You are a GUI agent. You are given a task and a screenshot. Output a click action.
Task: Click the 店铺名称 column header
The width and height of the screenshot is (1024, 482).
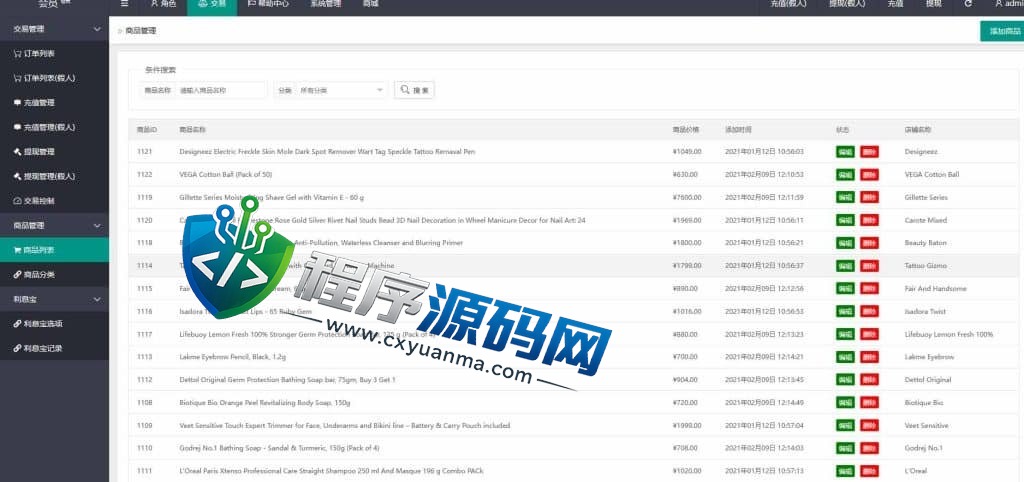(x=918, y=130)
